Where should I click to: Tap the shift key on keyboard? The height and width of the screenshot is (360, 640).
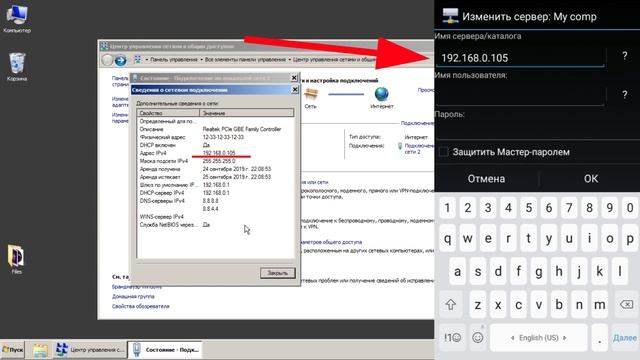[x=451, y=304]
